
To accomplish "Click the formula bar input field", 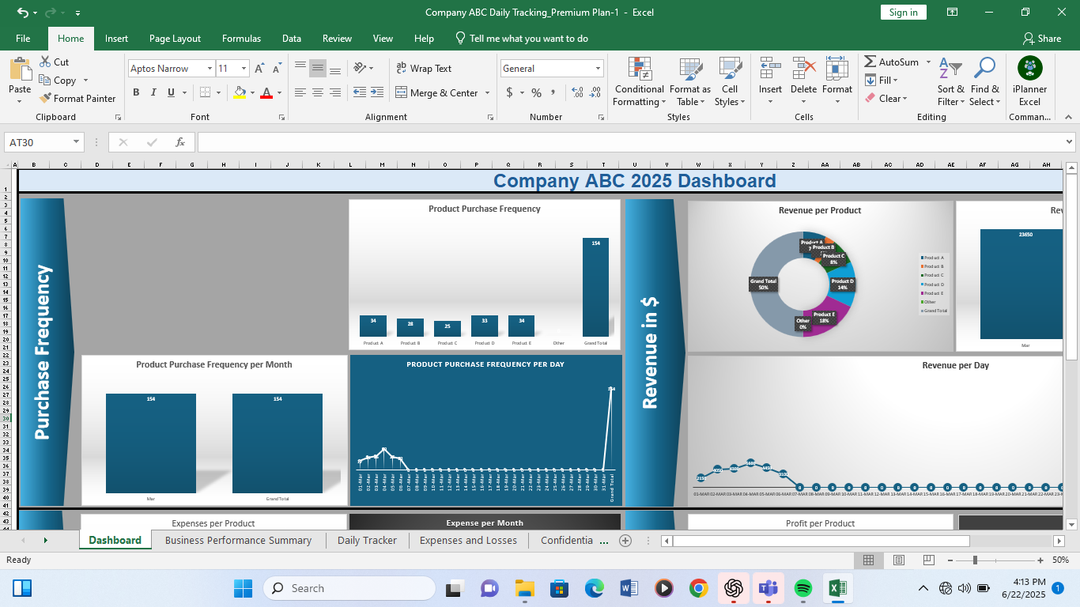I will (x=630, y=142).
